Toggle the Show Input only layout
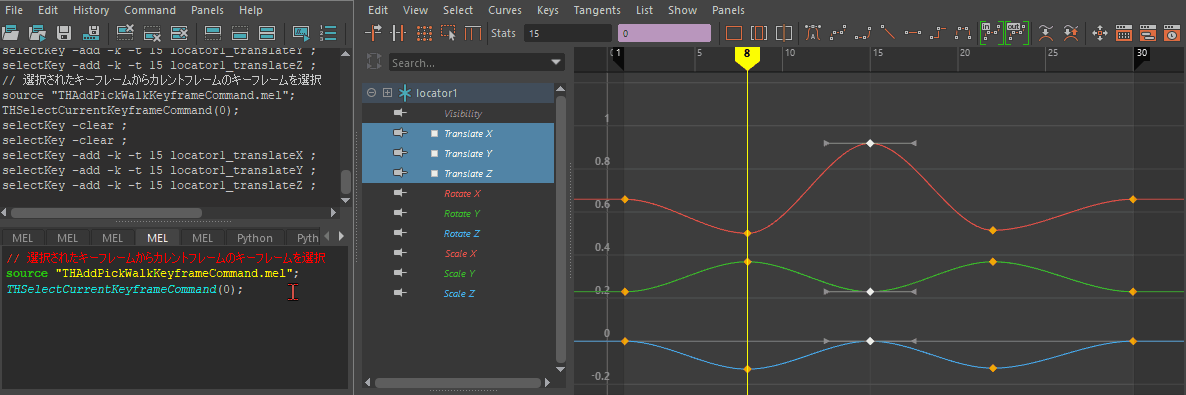 pyautogui.click(x=240, y=33)
